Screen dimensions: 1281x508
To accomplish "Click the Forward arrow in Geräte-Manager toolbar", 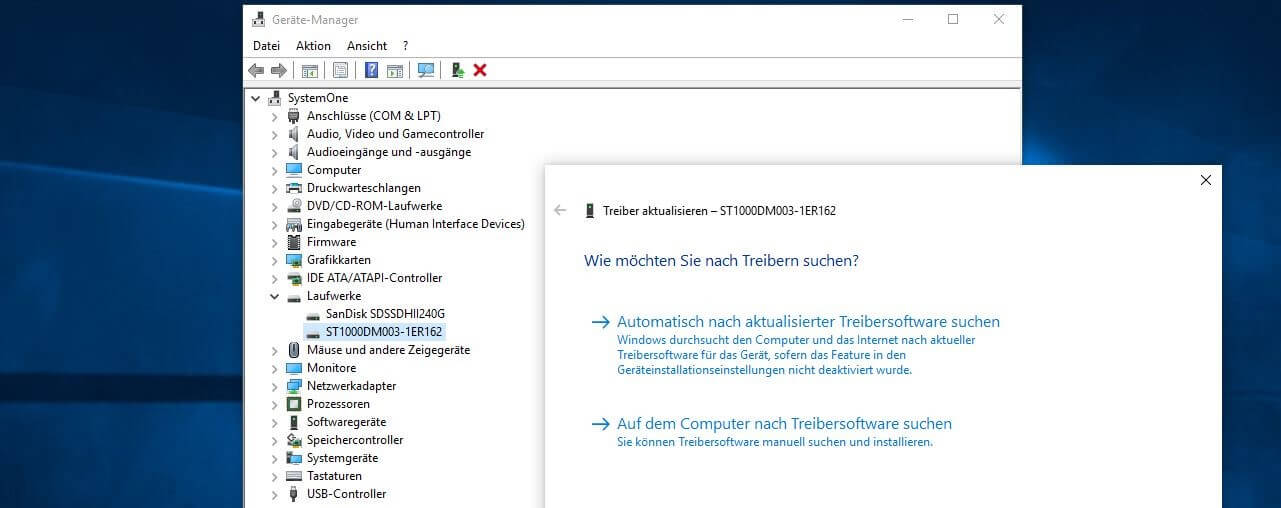I will [x=279, y=70].
